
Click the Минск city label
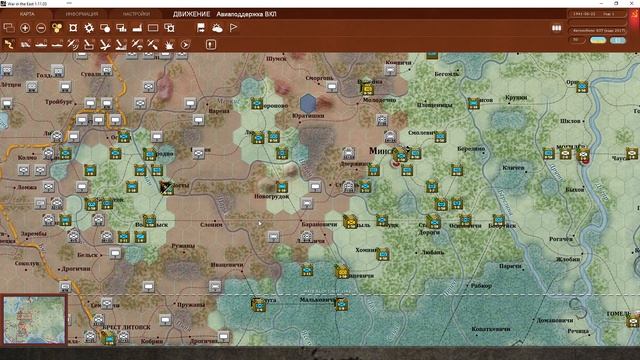382,151
